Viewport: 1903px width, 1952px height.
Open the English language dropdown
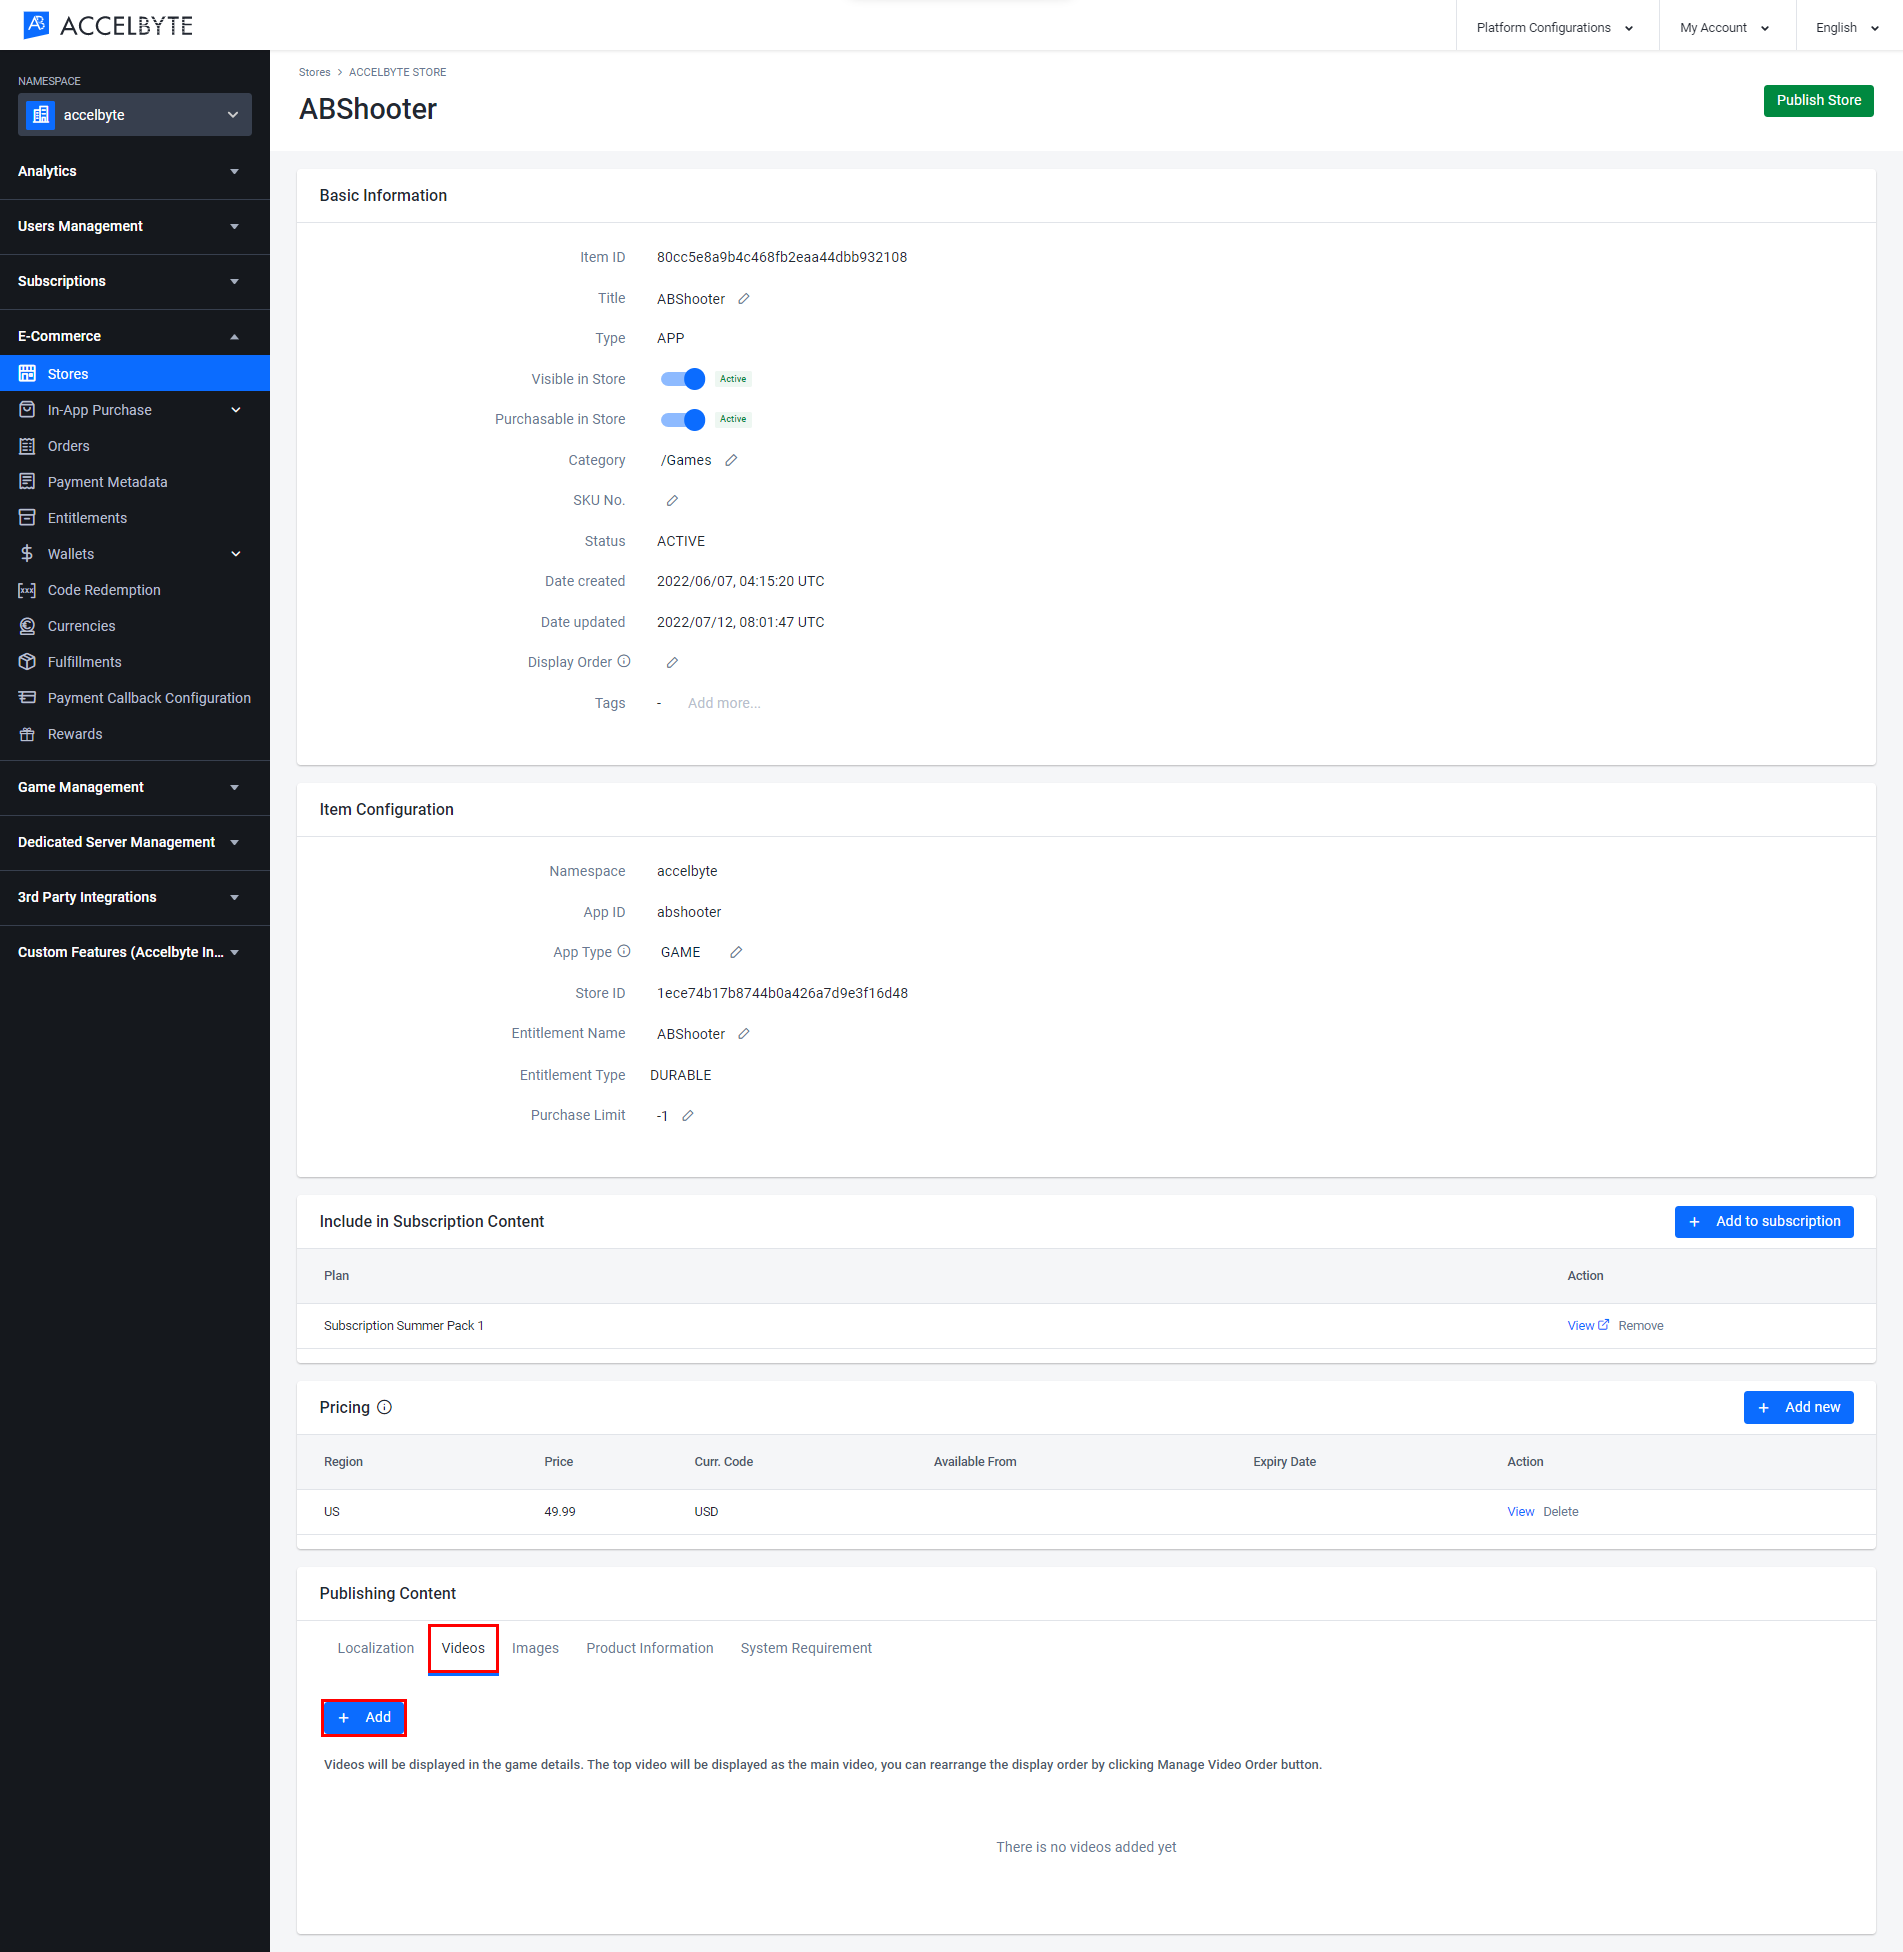1848,27
